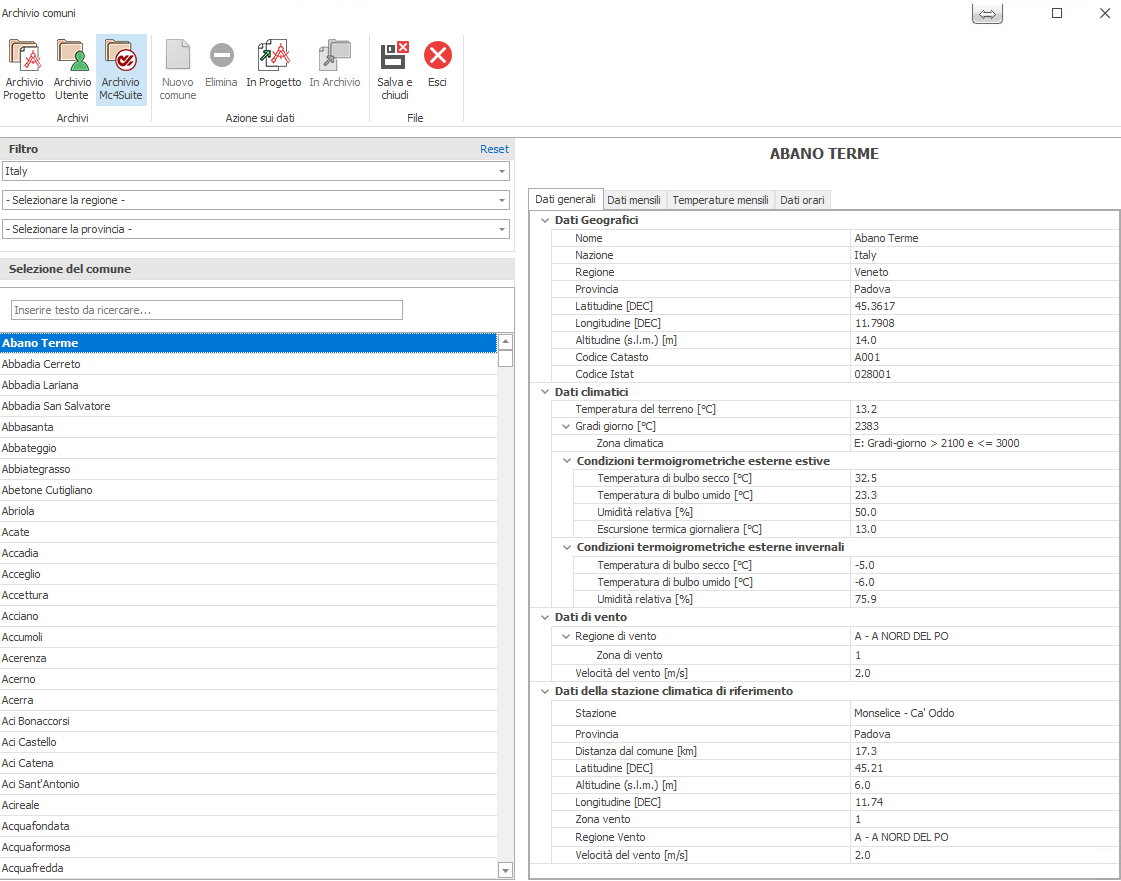Screen dimensions: 1121x881
Task: Collapse the Dati climatici section
Action: (x=544, y=392)
